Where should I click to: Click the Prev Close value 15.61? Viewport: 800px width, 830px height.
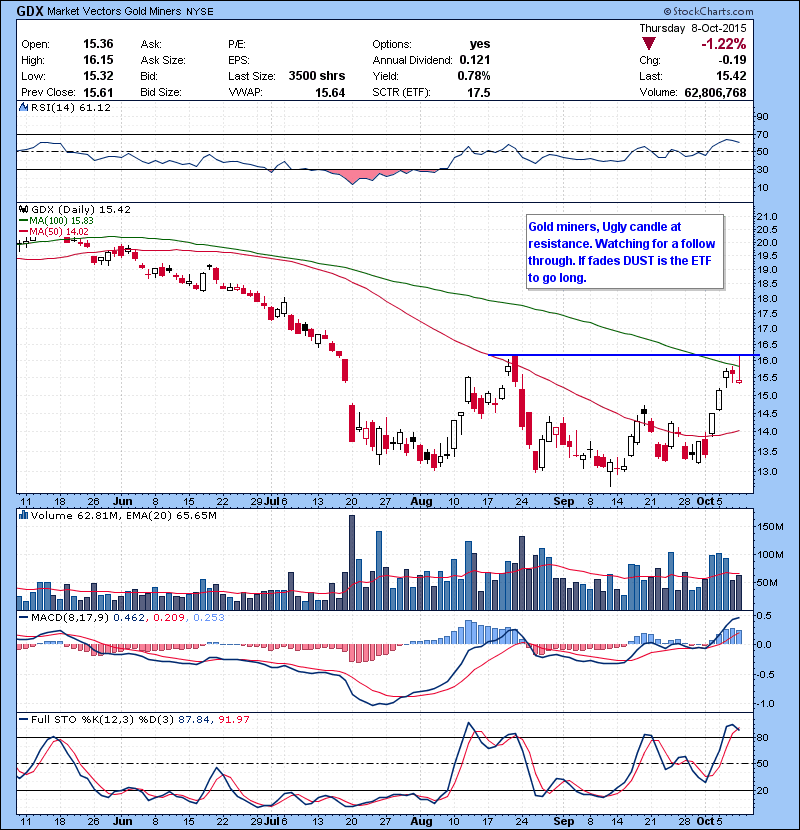tap(98, 93)
